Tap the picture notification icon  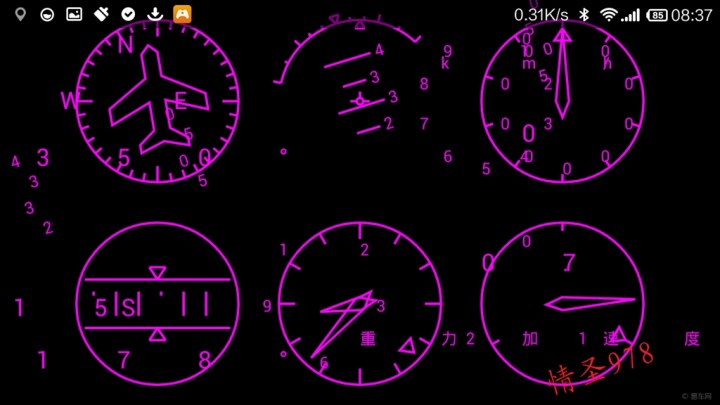(74, 14)
